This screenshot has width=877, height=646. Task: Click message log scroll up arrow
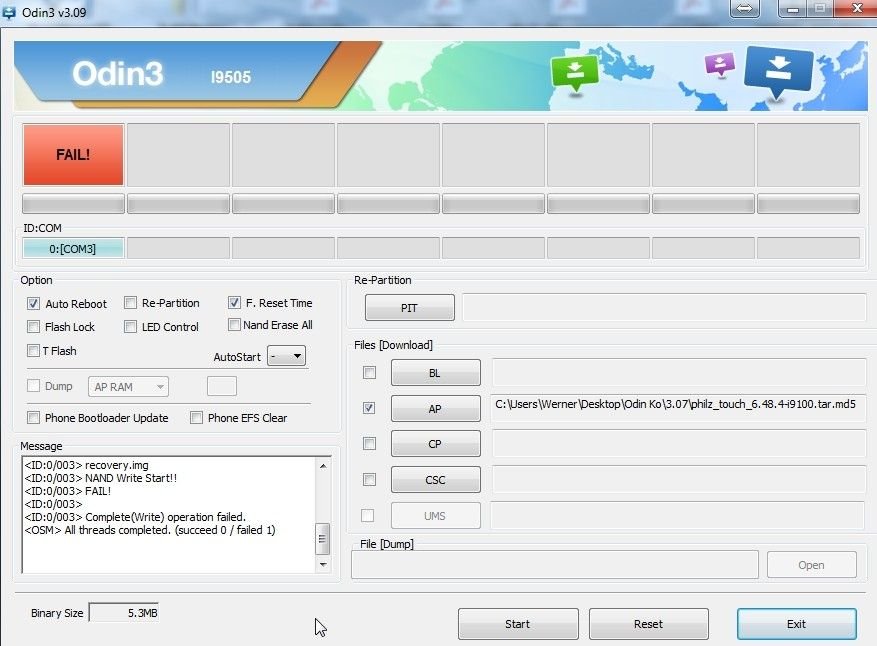[x=323, y=465]
